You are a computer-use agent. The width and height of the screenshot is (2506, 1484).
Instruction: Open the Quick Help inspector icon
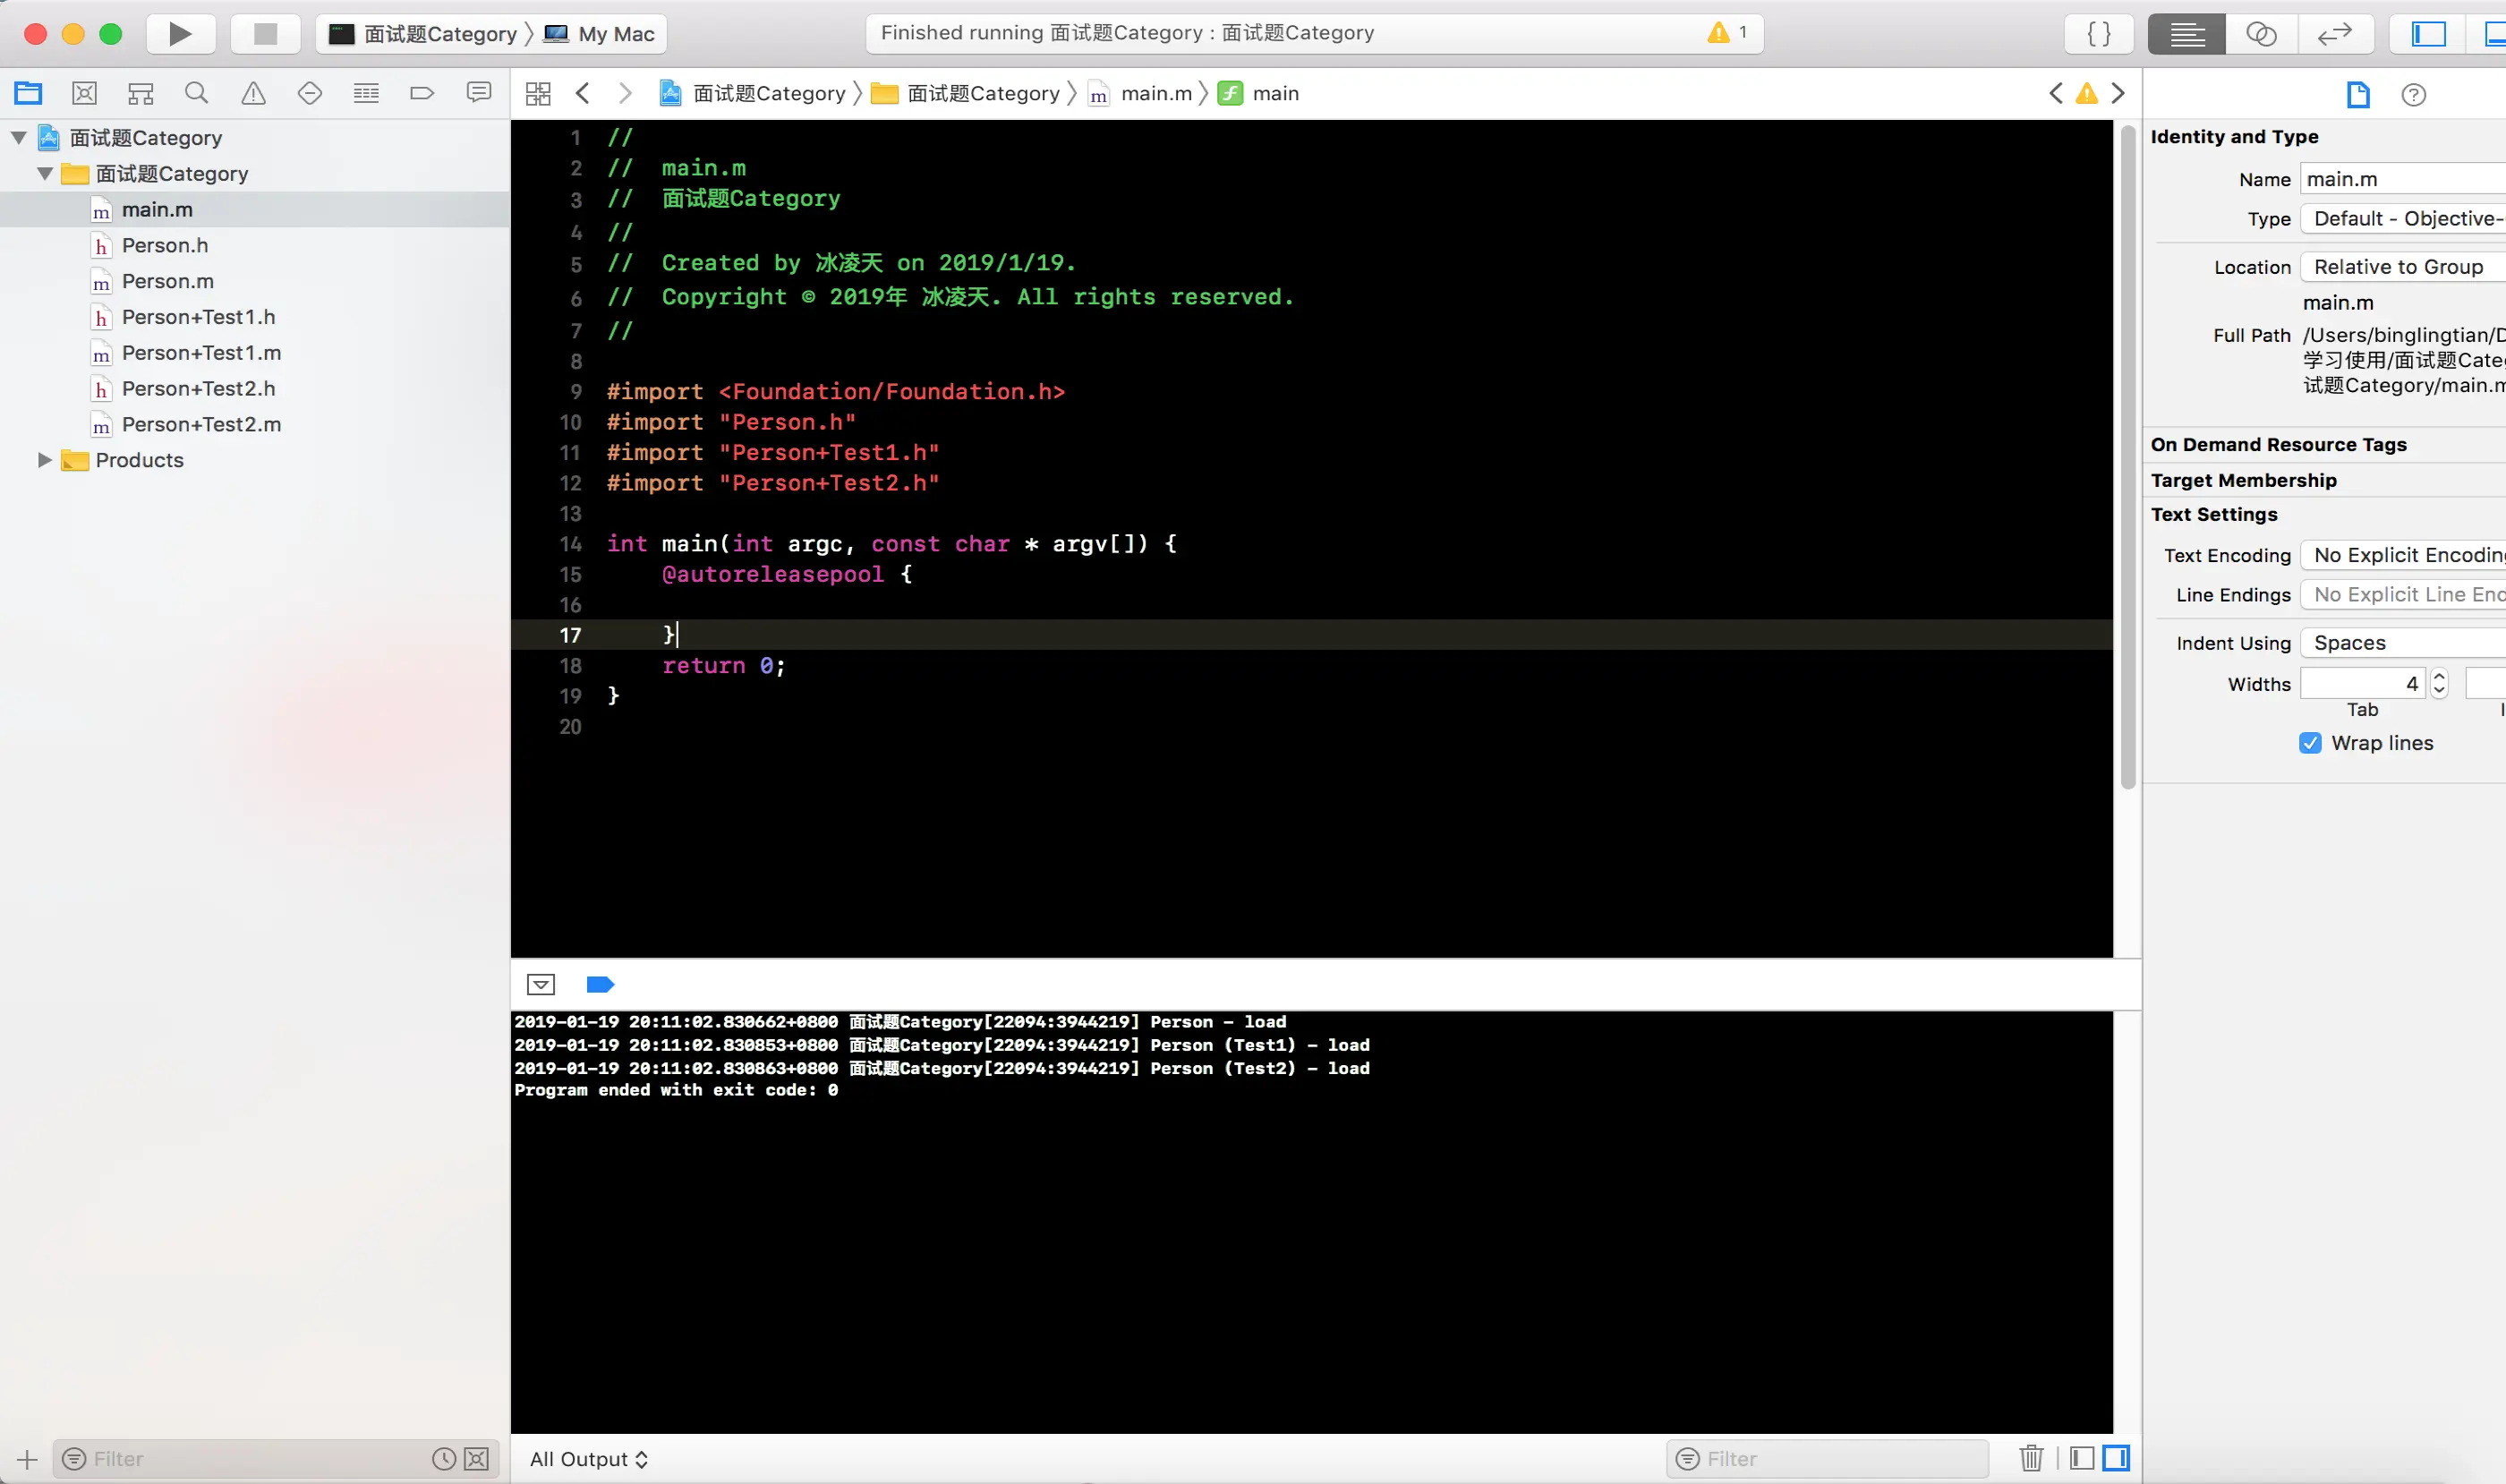click(x=2413, y=95)
